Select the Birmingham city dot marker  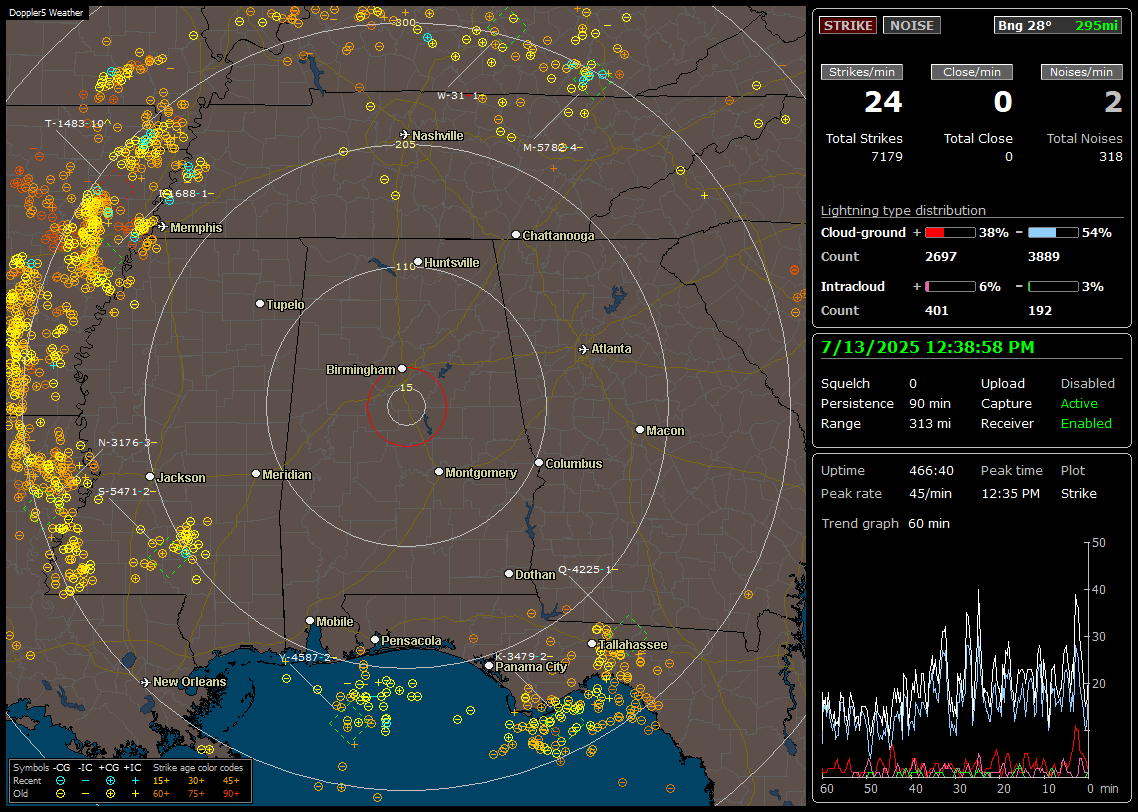coord(402,369)
